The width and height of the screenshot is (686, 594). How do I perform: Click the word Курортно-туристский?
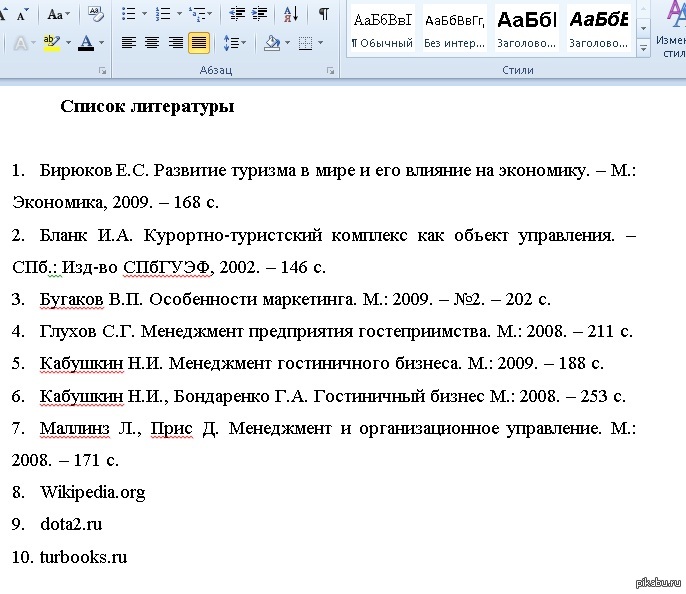[233, 235]
